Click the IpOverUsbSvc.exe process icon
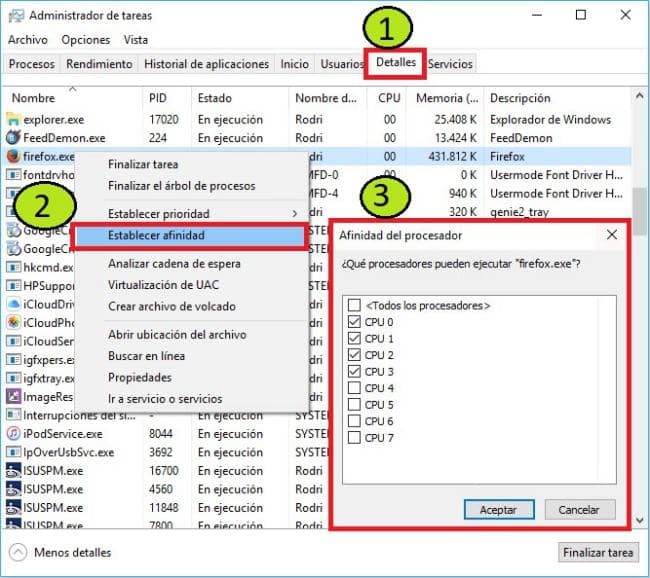The width and height of the screenshot is (650, 578). coord(13,452)
